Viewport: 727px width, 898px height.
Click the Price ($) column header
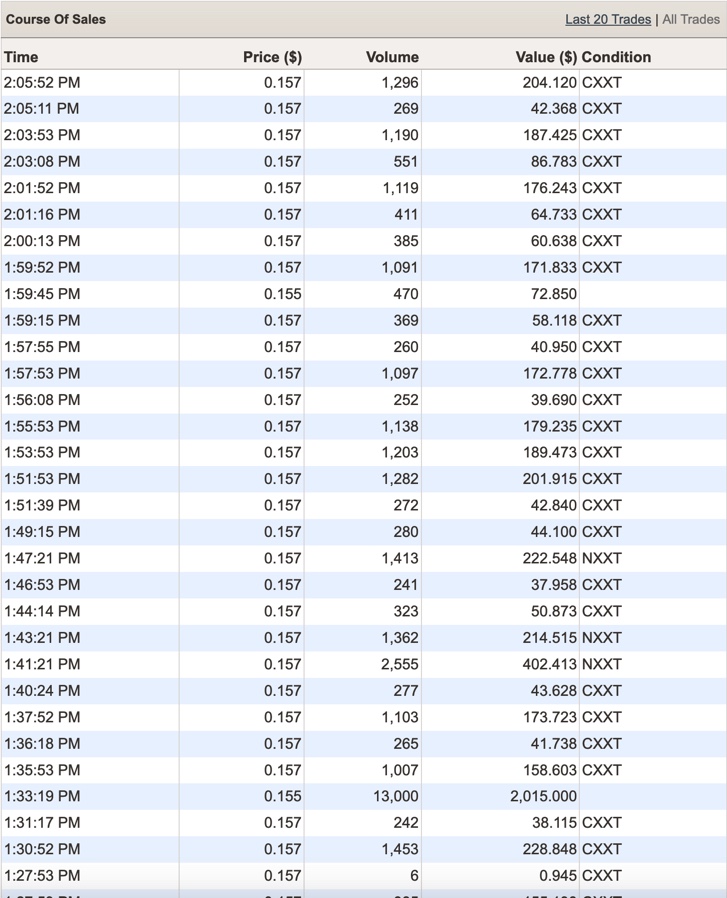pyautogui.click(x=272, y=57)
